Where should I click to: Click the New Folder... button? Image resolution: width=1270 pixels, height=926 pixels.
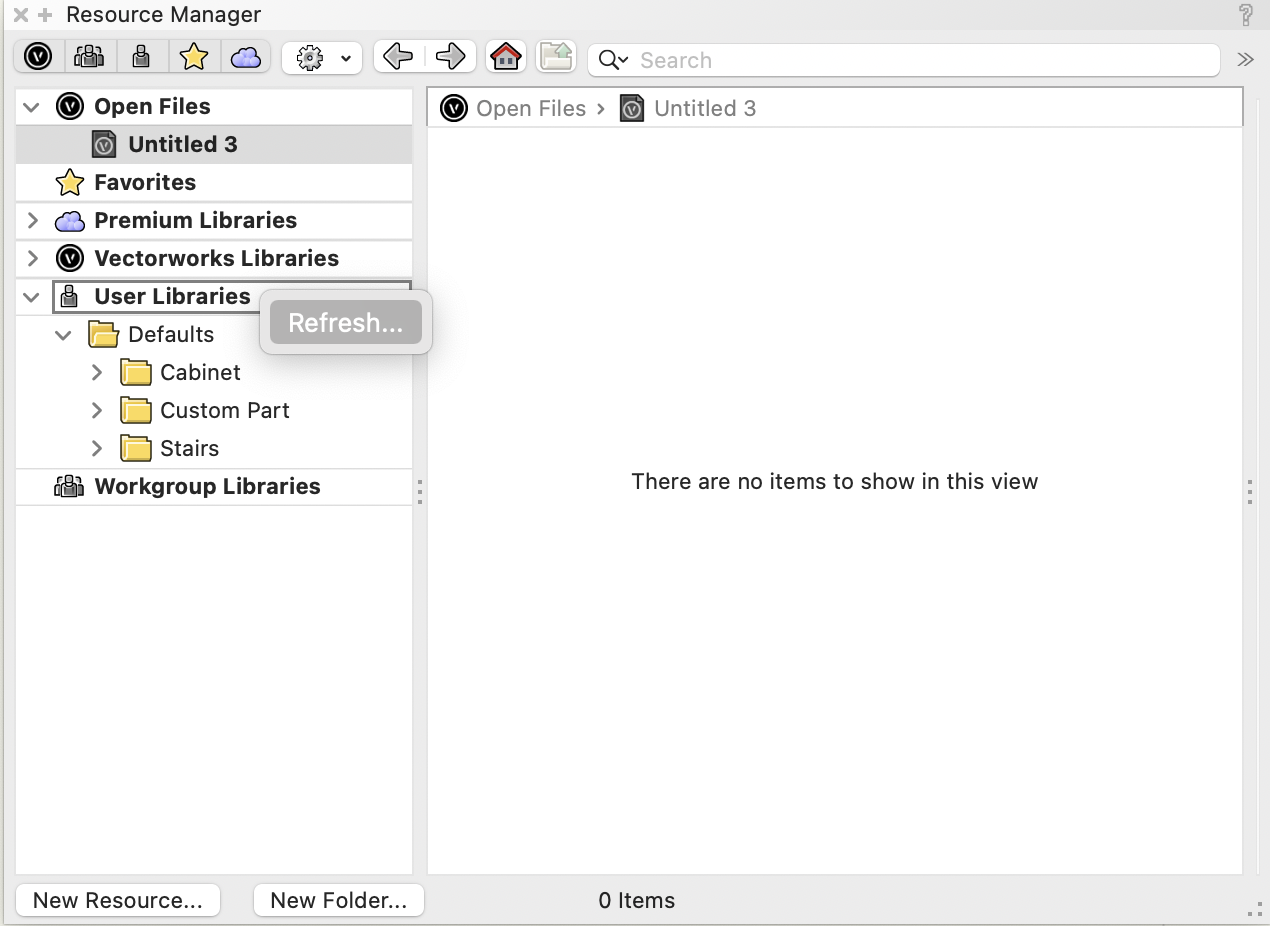click(x=339, y=900)
